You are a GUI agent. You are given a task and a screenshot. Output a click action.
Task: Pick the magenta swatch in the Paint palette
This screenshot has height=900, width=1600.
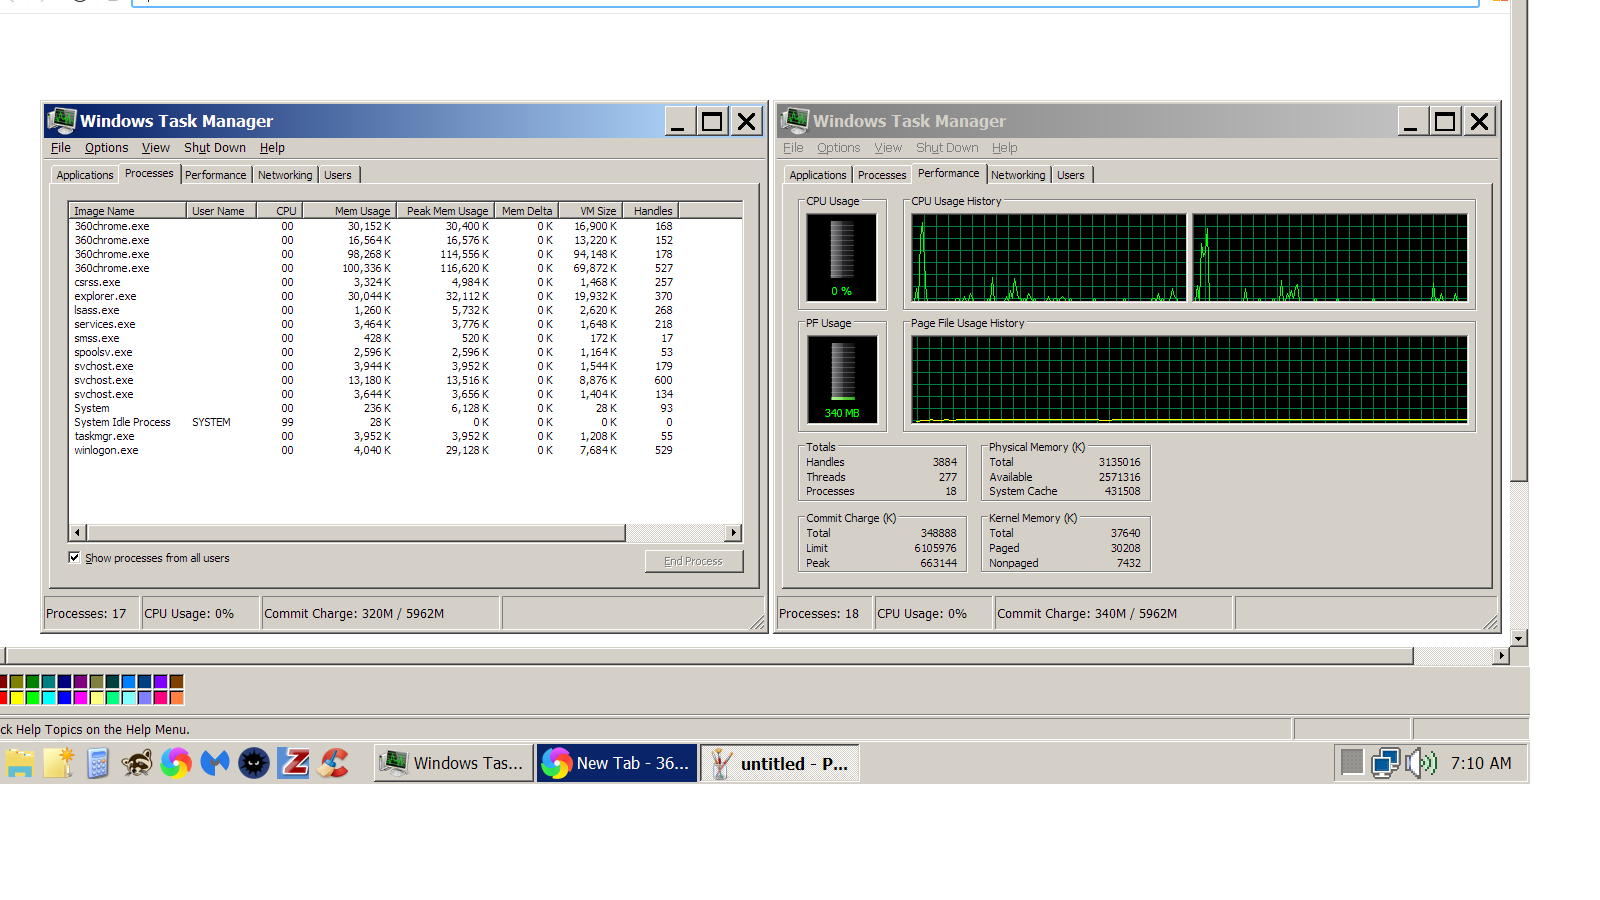(80, 698)
